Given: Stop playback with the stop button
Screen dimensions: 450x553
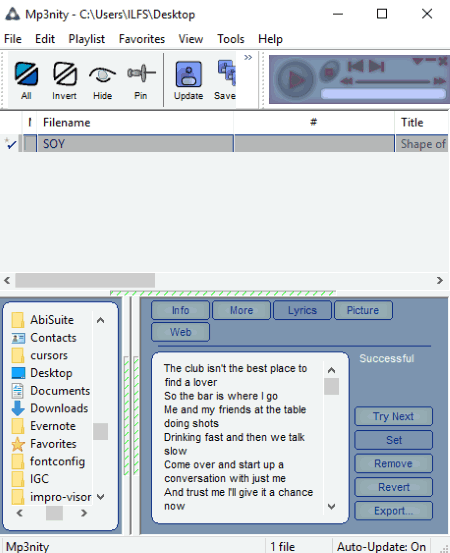Looking at the screenshot, I should 329,73.
